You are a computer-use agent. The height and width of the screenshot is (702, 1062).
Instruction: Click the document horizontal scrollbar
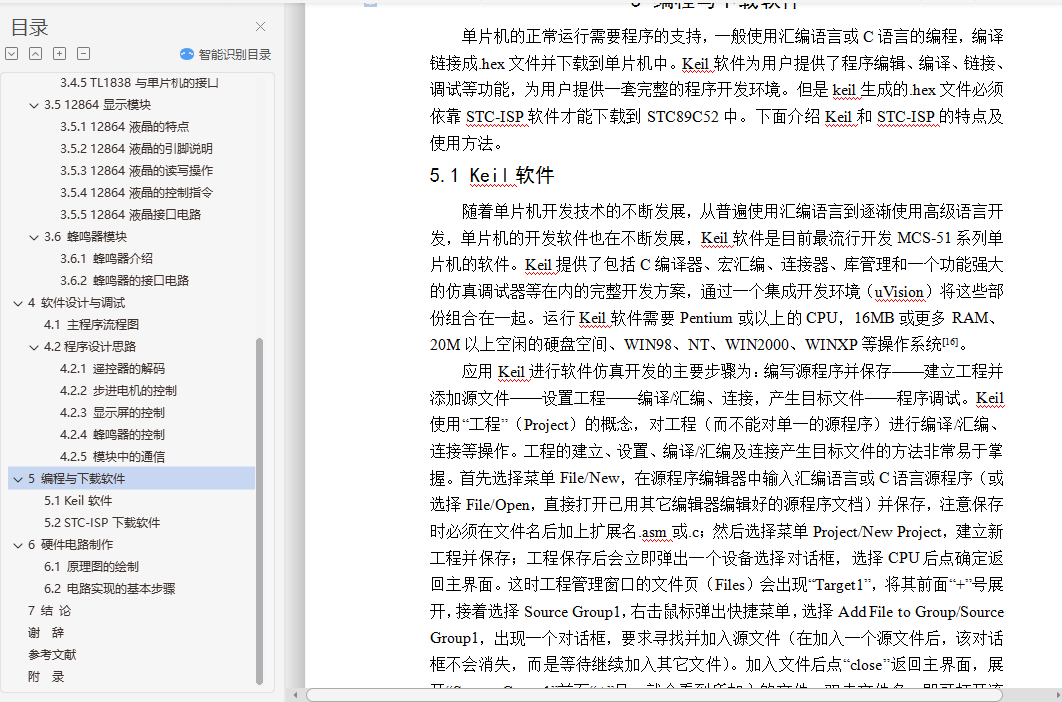654,695
